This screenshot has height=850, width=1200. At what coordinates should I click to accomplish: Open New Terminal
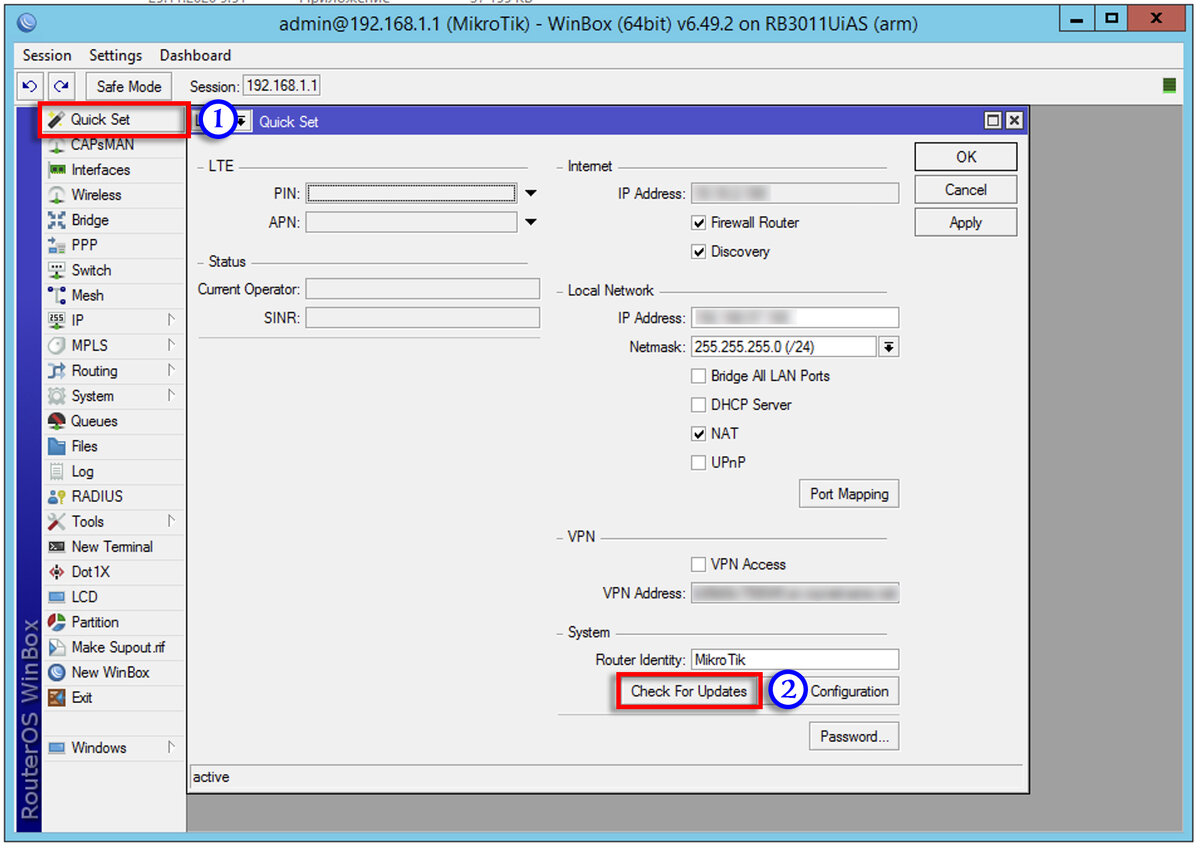(x=112, y=547)
